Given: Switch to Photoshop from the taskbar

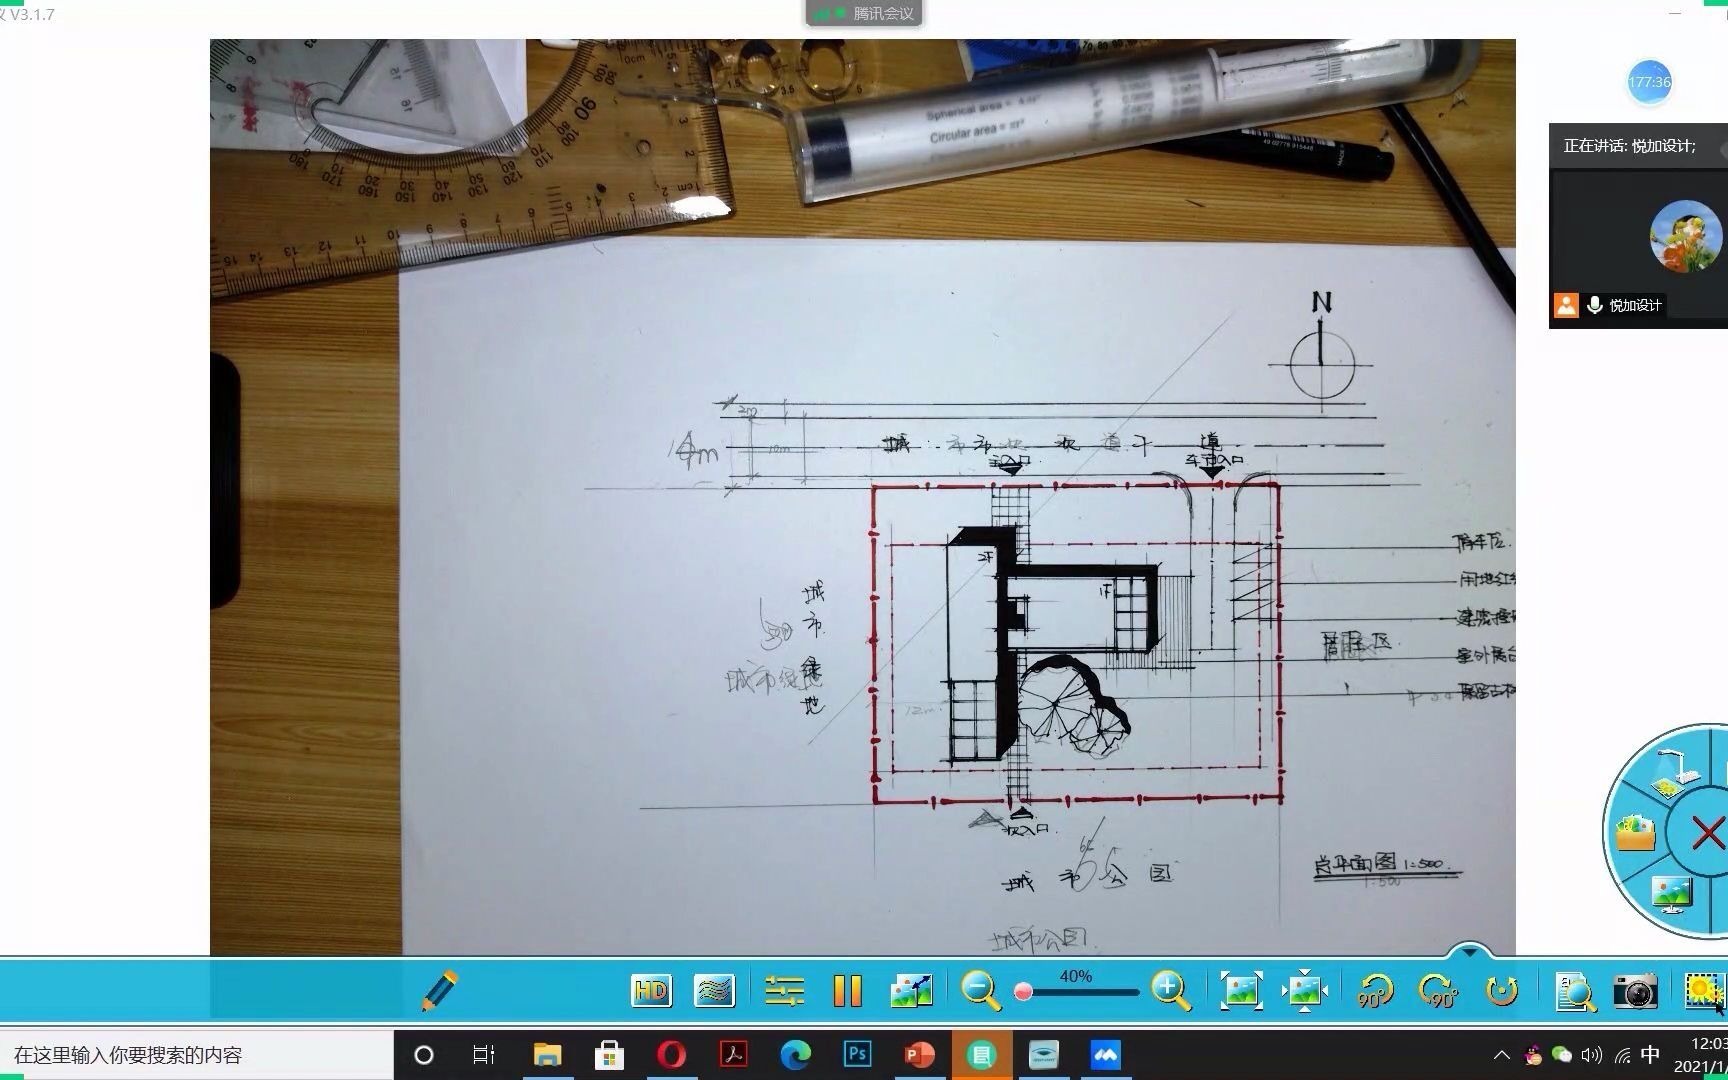Looking at the screenshot, I should [x=857, y=1055].
